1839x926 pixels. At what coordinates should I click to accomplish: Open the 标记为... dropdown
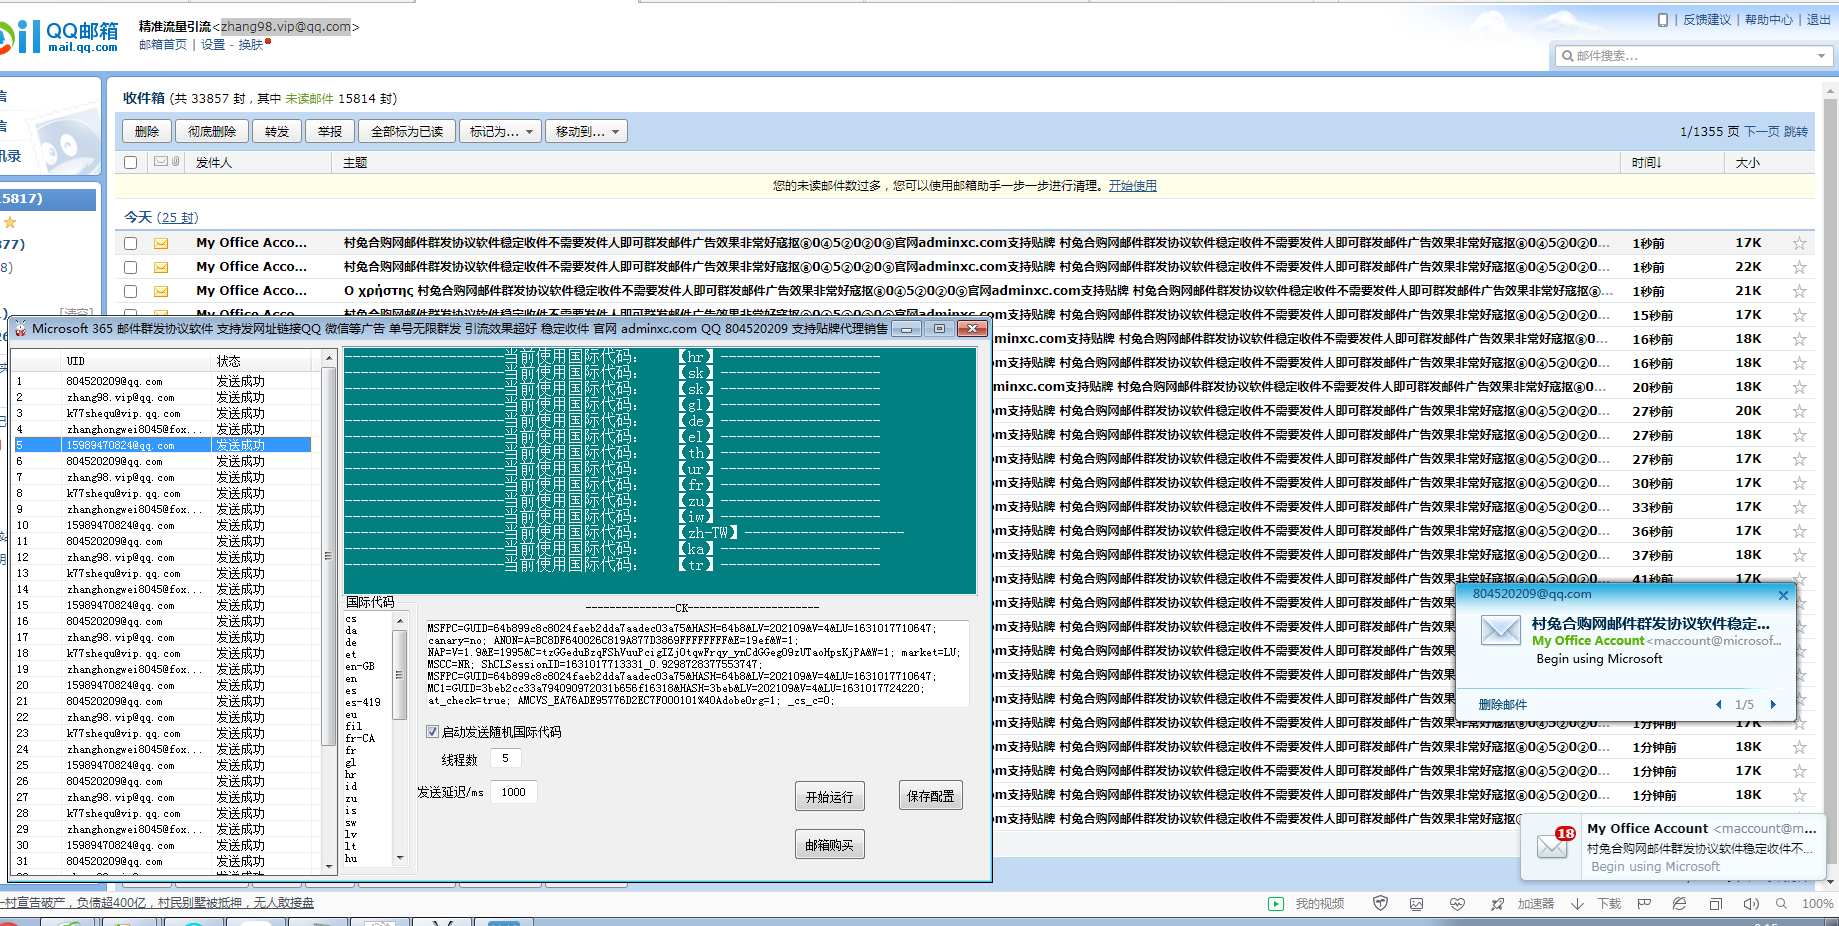coord(500,130)
